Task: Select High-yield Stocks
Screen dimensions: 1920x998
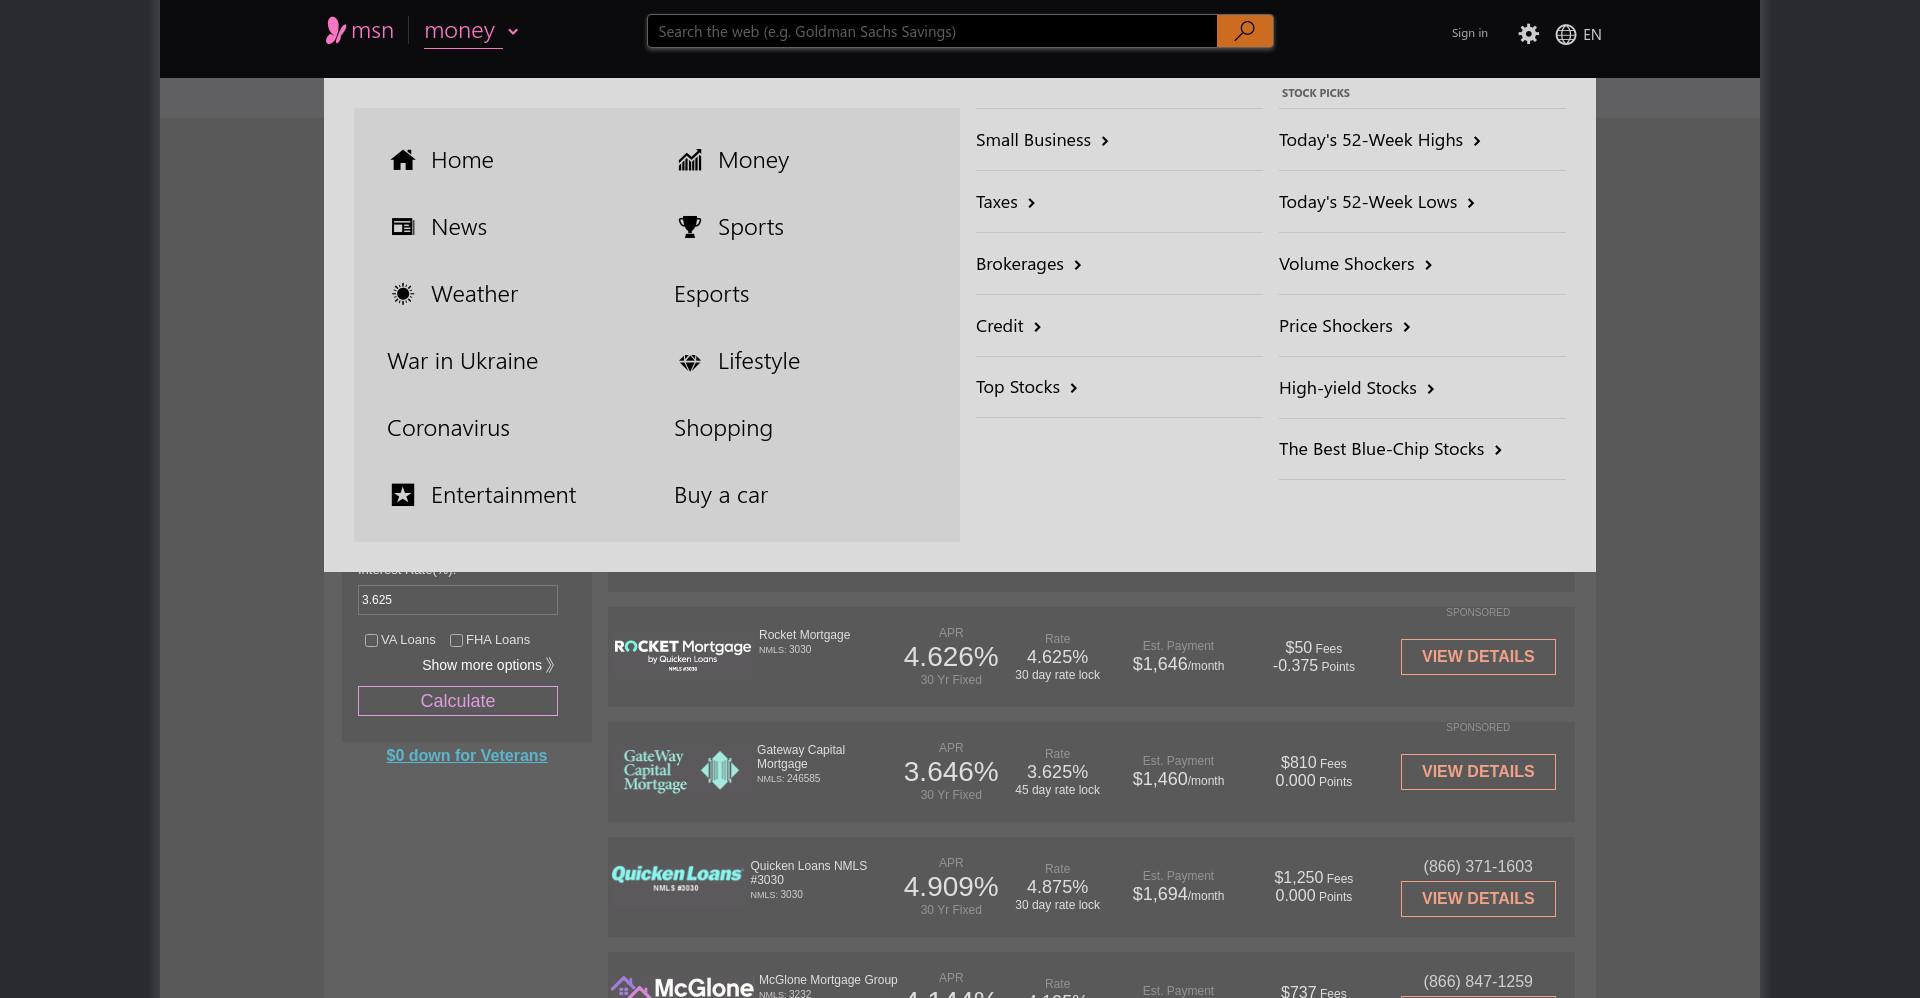Action: click(1357, 388)
